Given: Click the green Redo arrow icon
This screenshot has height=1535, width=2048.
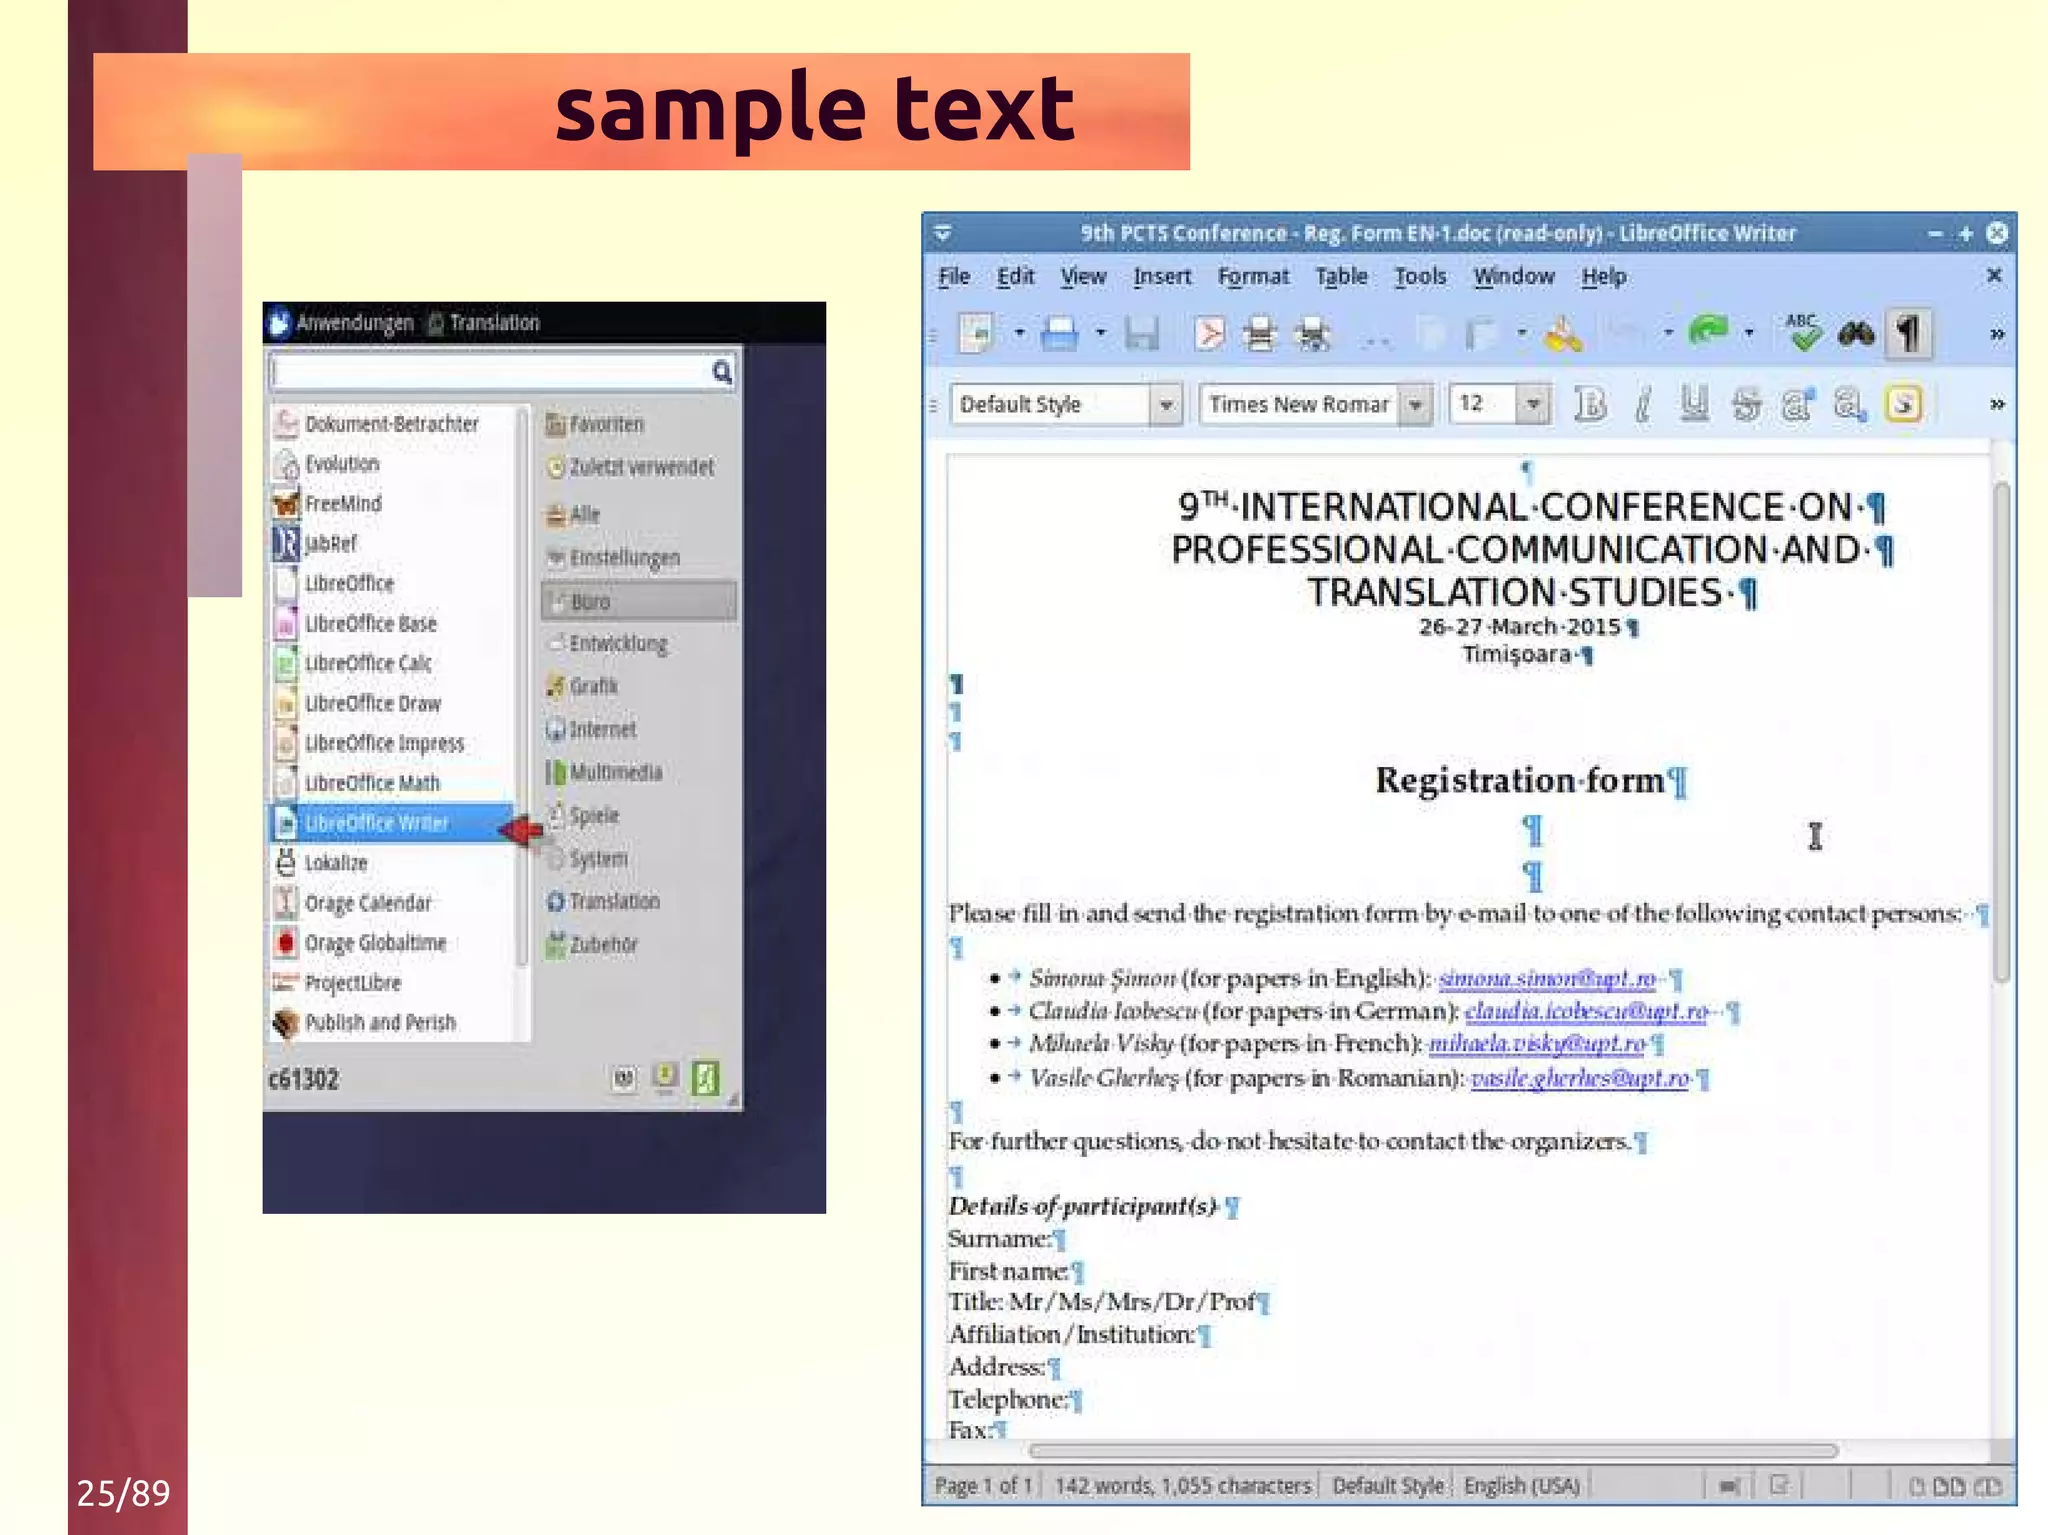Looking at the screenshot, I should [x=1708, y=331].
